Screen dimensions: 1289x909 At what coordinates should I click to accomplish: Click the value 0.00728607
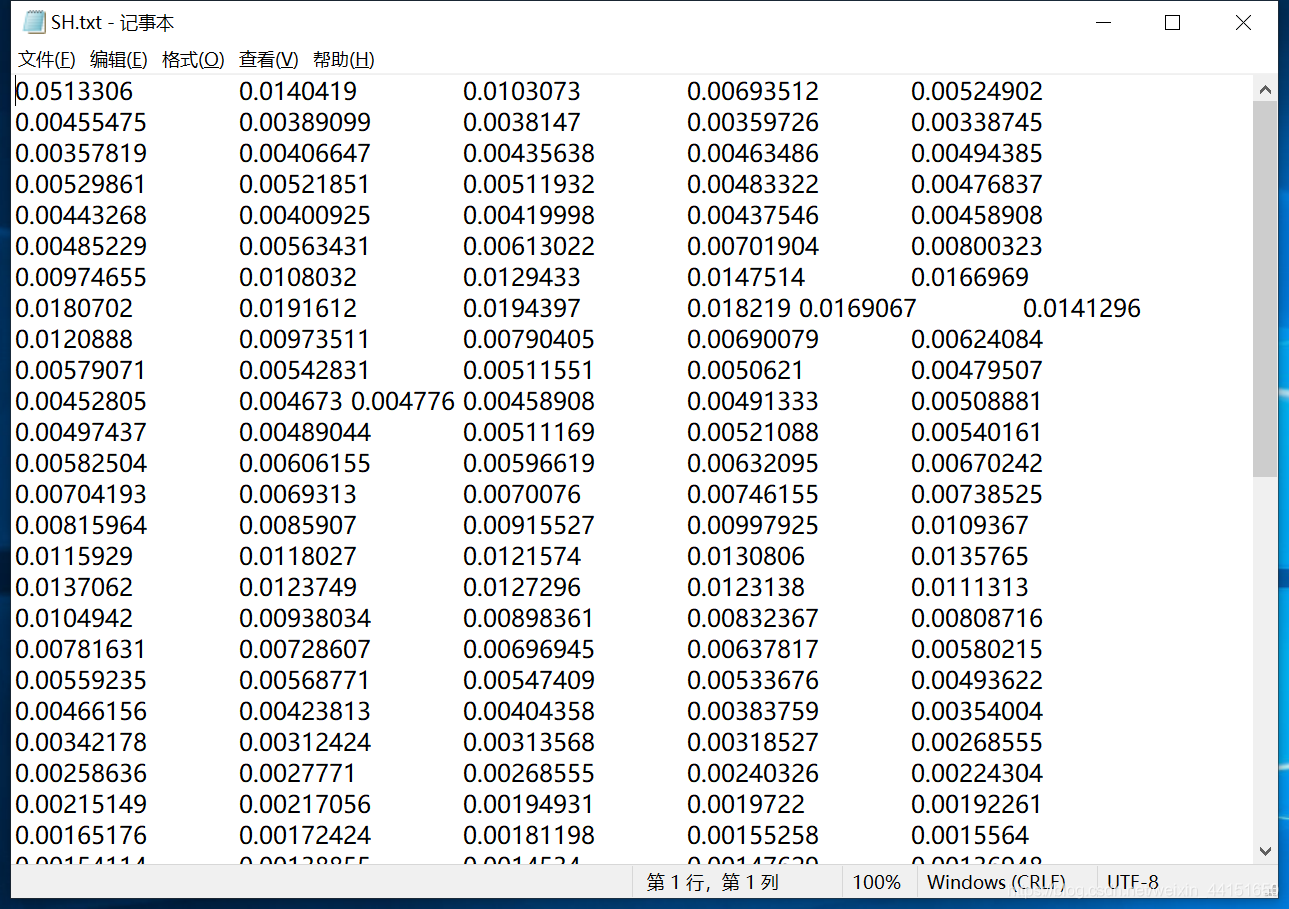[305, 650]
